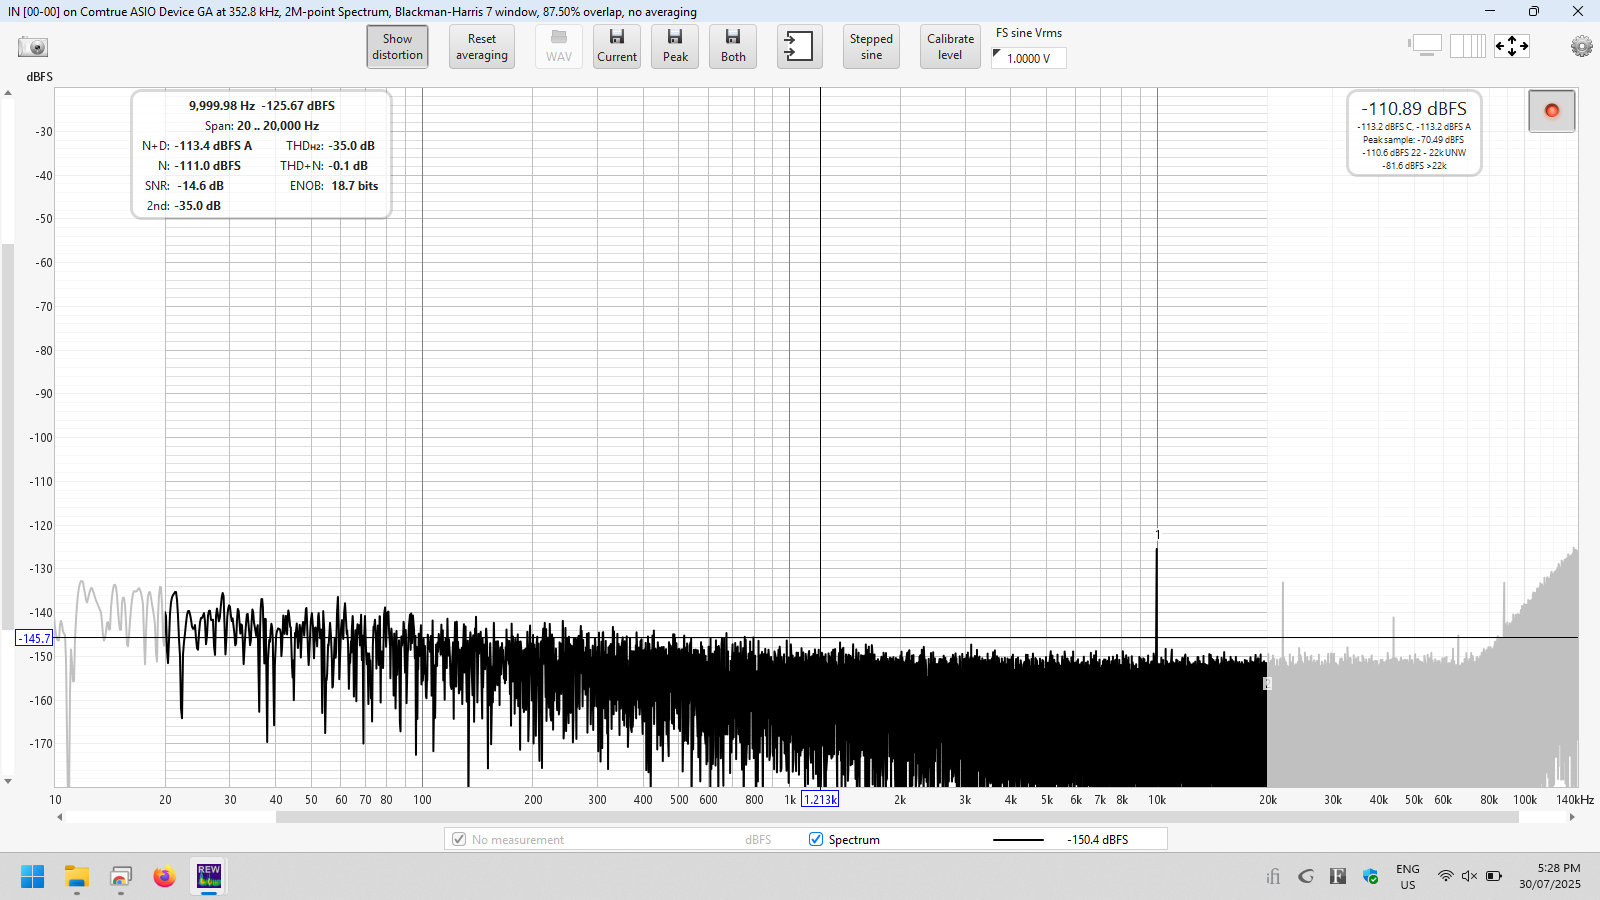
Task: Toggle the No measurement checkbox
Action: (x=459, y=839)
